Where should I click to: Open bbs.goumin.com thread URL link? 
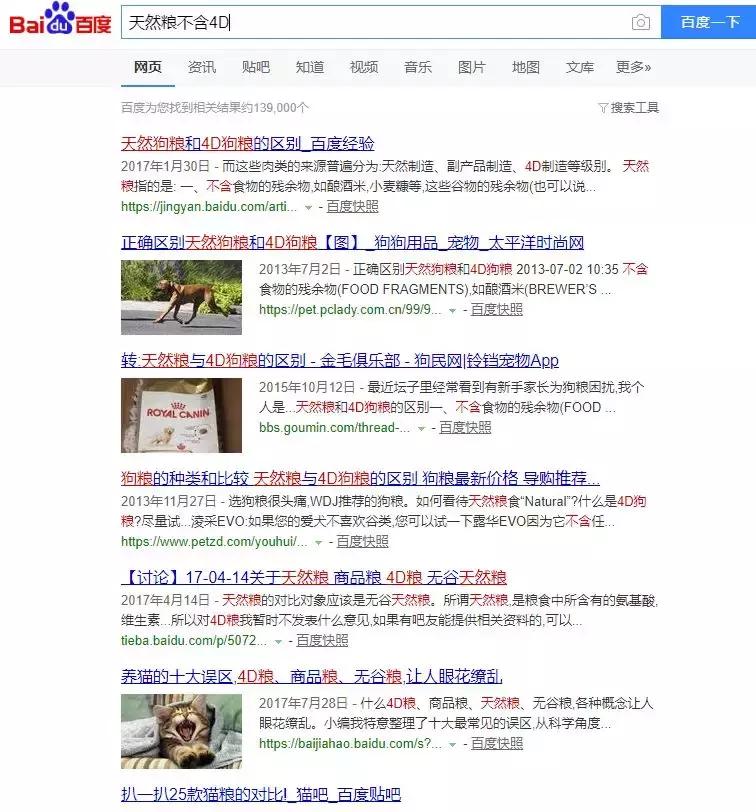[x=335, y=428]
